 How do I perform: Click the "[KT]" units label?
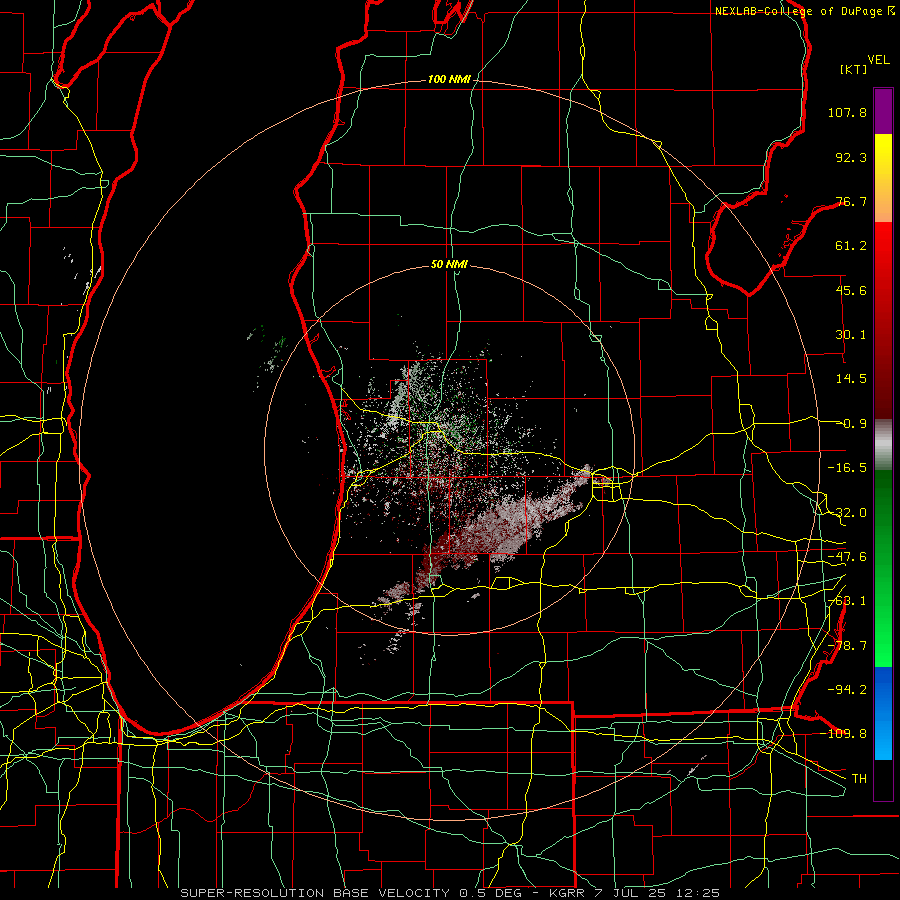coord(854,69)
